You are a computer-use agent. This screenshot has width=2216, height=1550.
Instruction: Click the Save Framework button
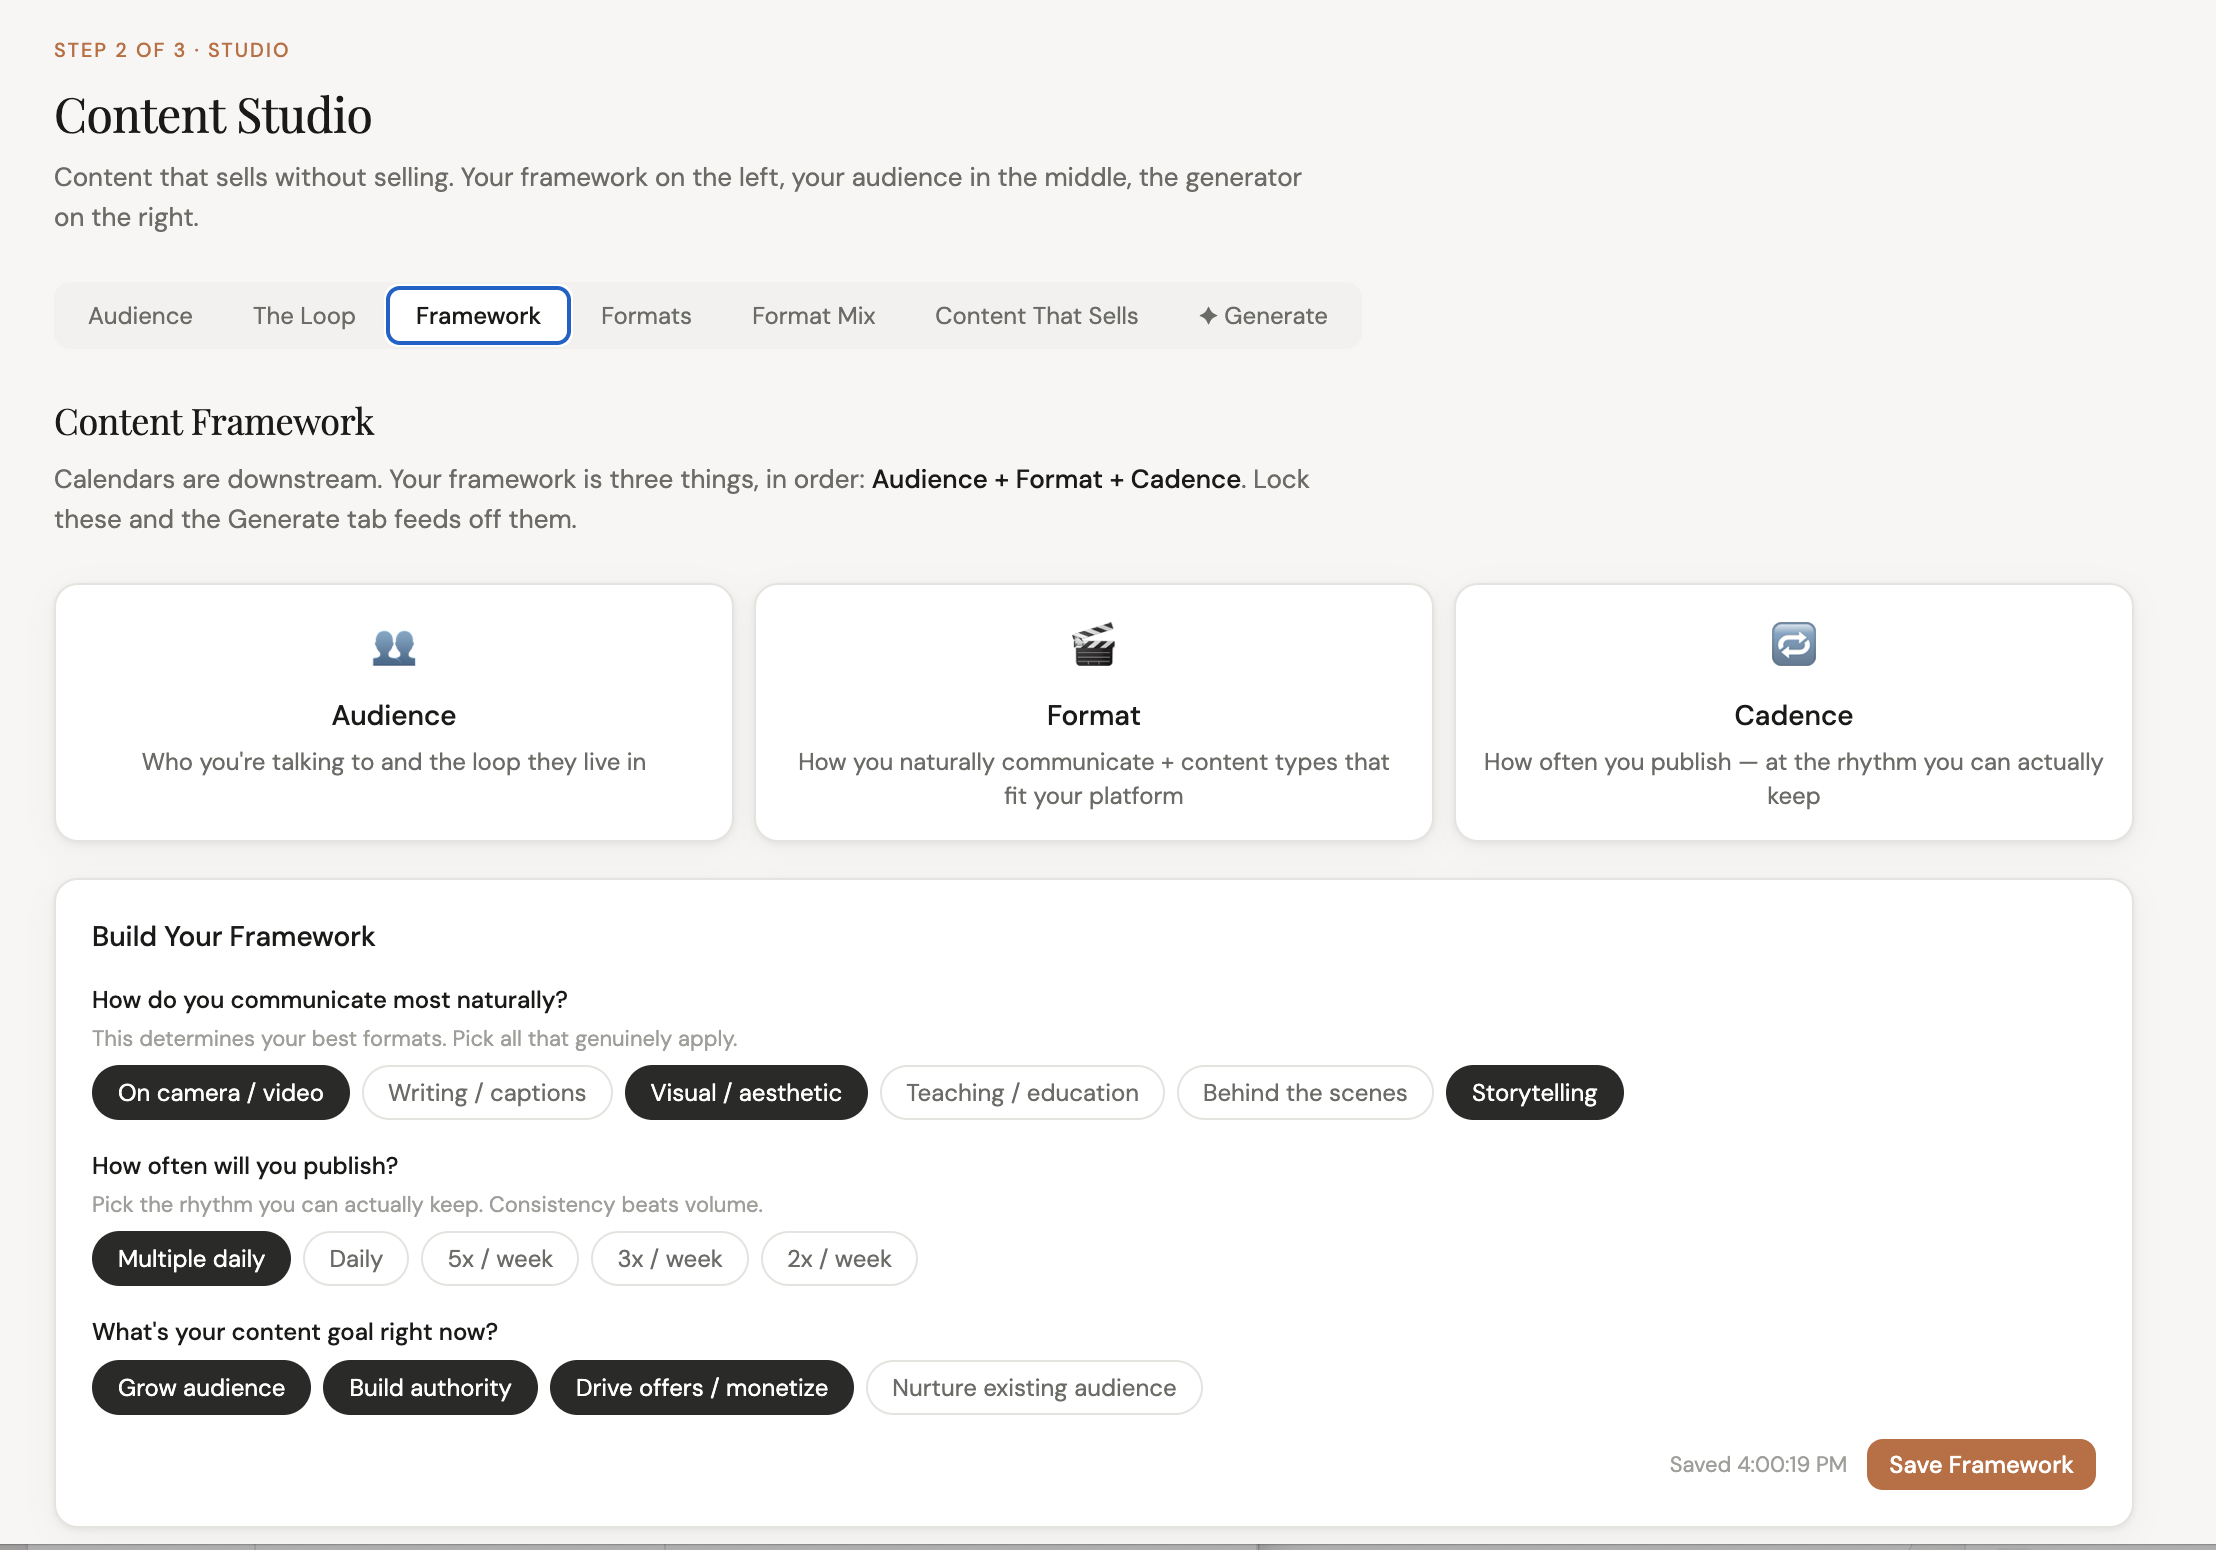(1981, 1465)
